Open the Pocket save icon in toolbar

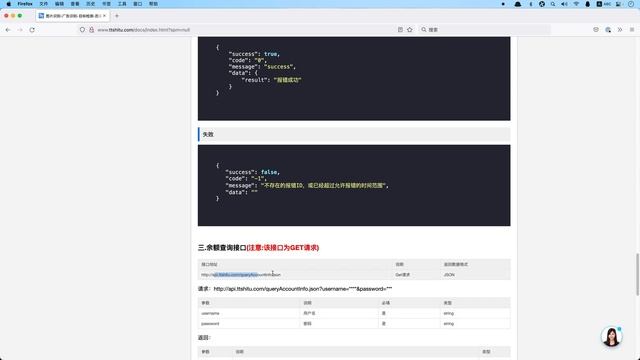point(596,30)
